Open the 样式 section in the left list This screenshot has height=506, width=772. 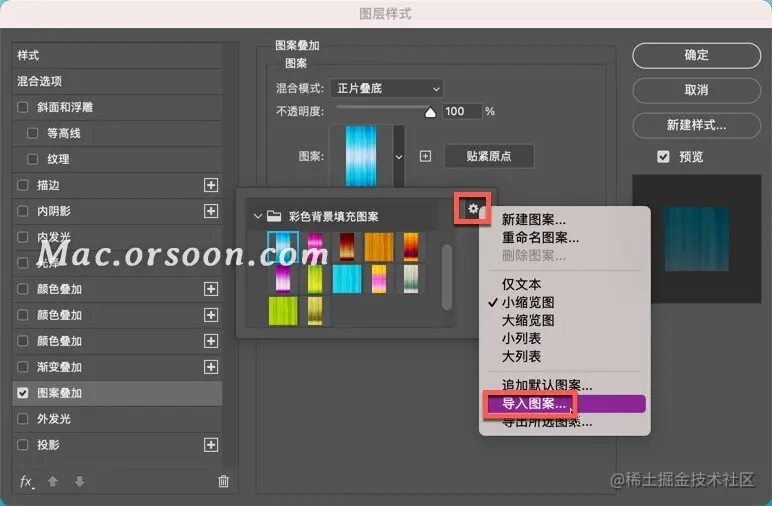(x=117, y=55)
